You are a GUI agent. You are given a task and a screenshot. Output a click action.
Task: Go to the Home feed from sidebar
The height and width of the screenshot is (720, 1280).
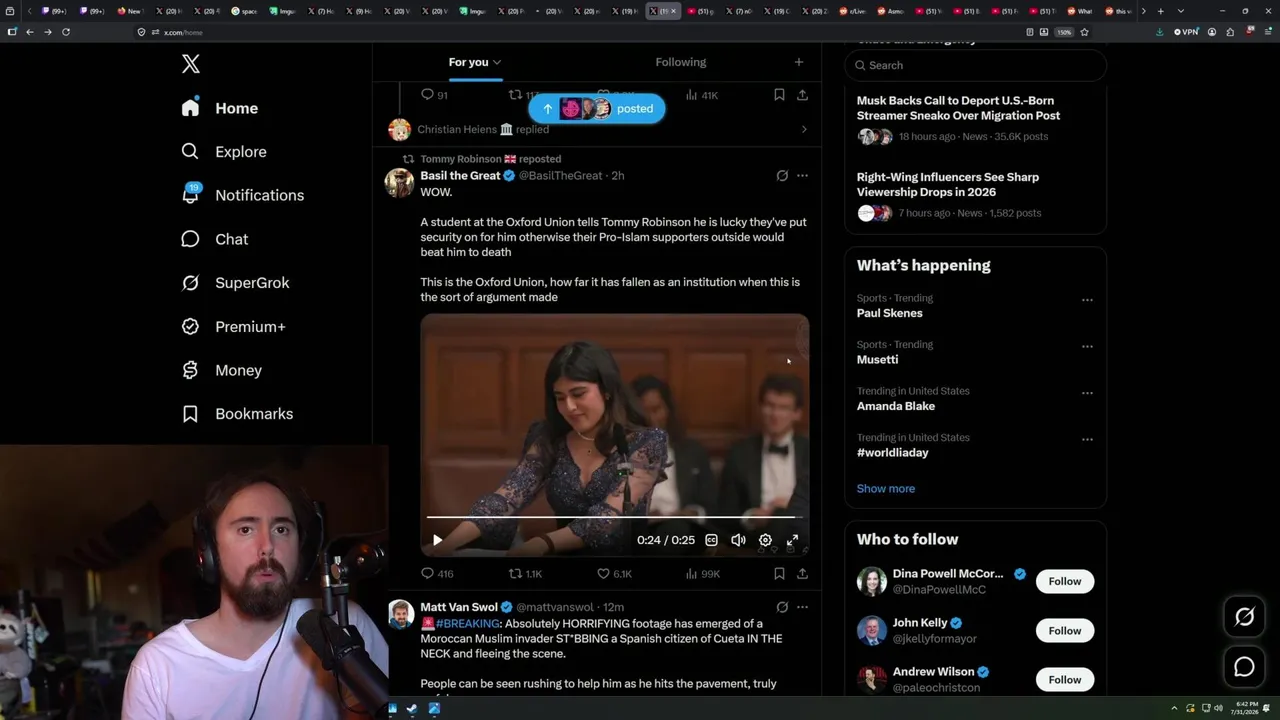pyautogui.click(x=219, y=108)
